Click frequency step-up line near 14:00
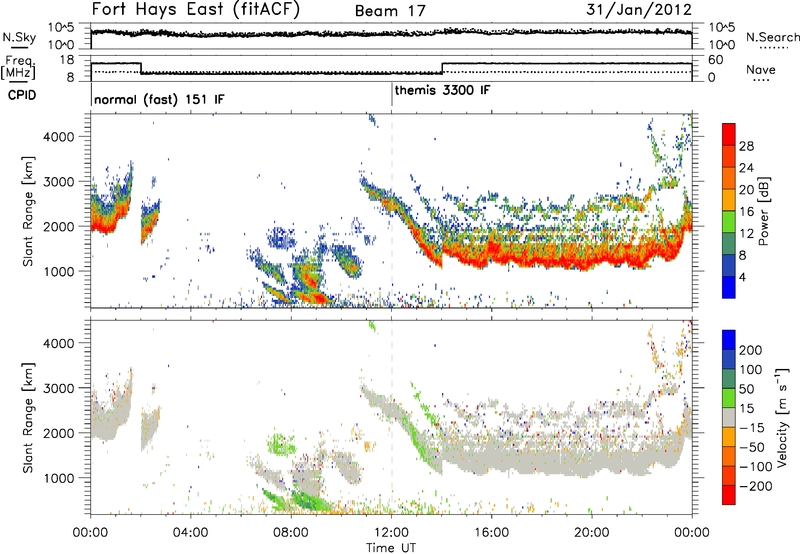Image resolution: width=800 pixels, height=554 pixels. (442, 68)
